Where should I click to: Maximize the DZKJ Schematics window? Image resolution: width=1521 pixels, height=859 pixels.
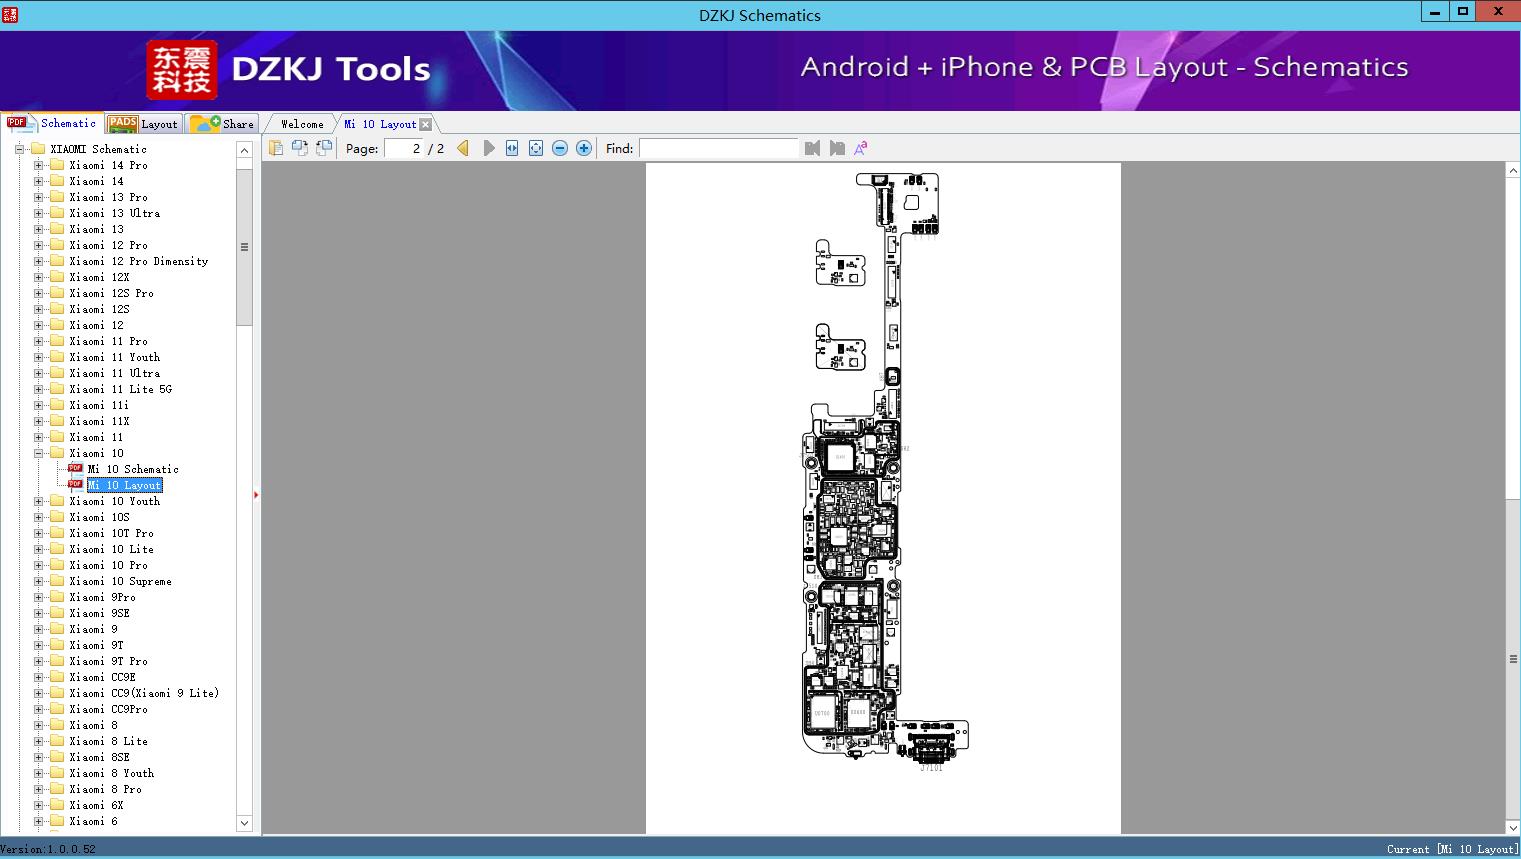(x=1463, y=12)
